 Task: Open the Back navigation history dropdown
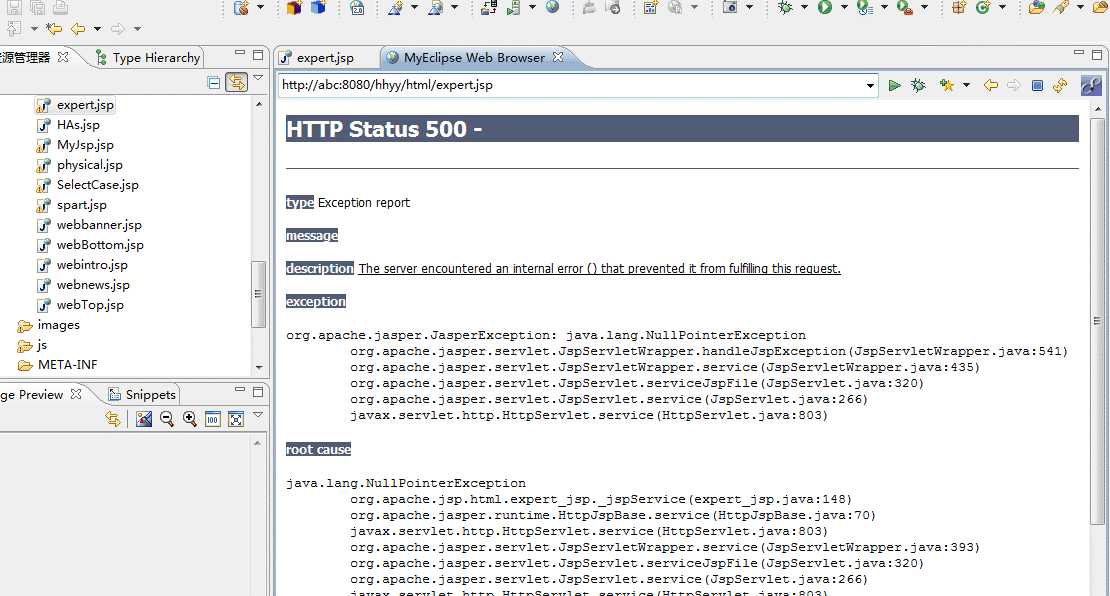coord(97,29)
